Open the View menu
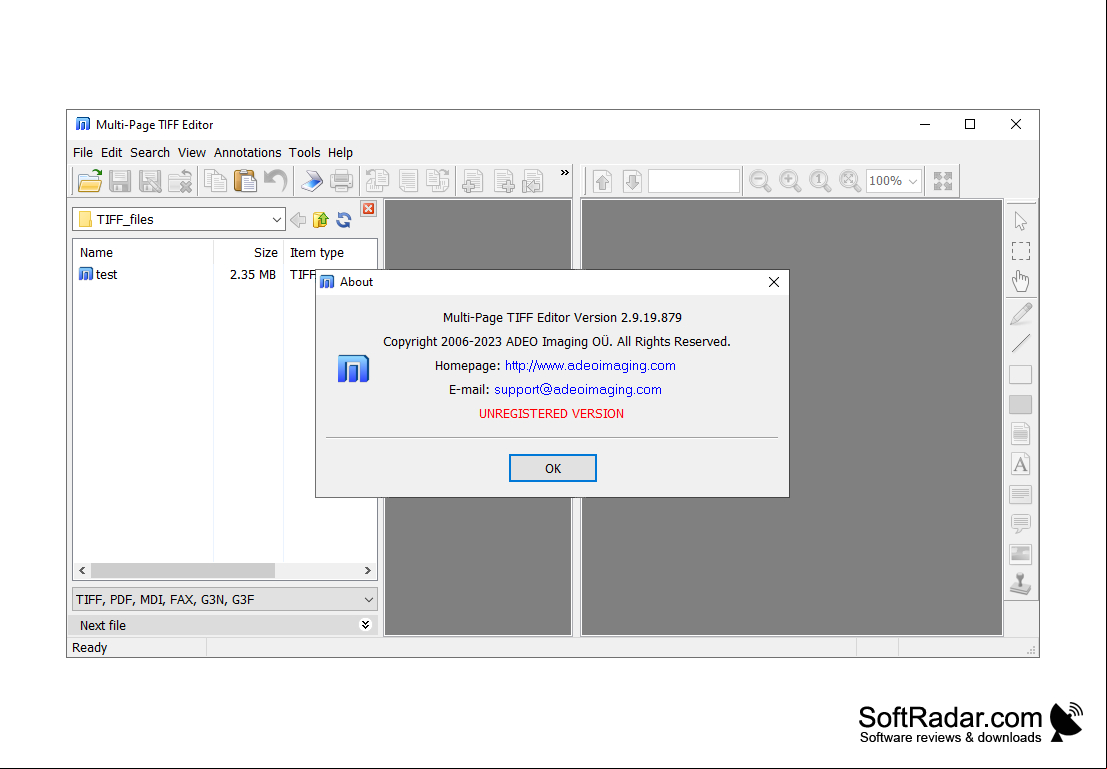The width and height of the screenshot is (1107, 769). (191, 153)
